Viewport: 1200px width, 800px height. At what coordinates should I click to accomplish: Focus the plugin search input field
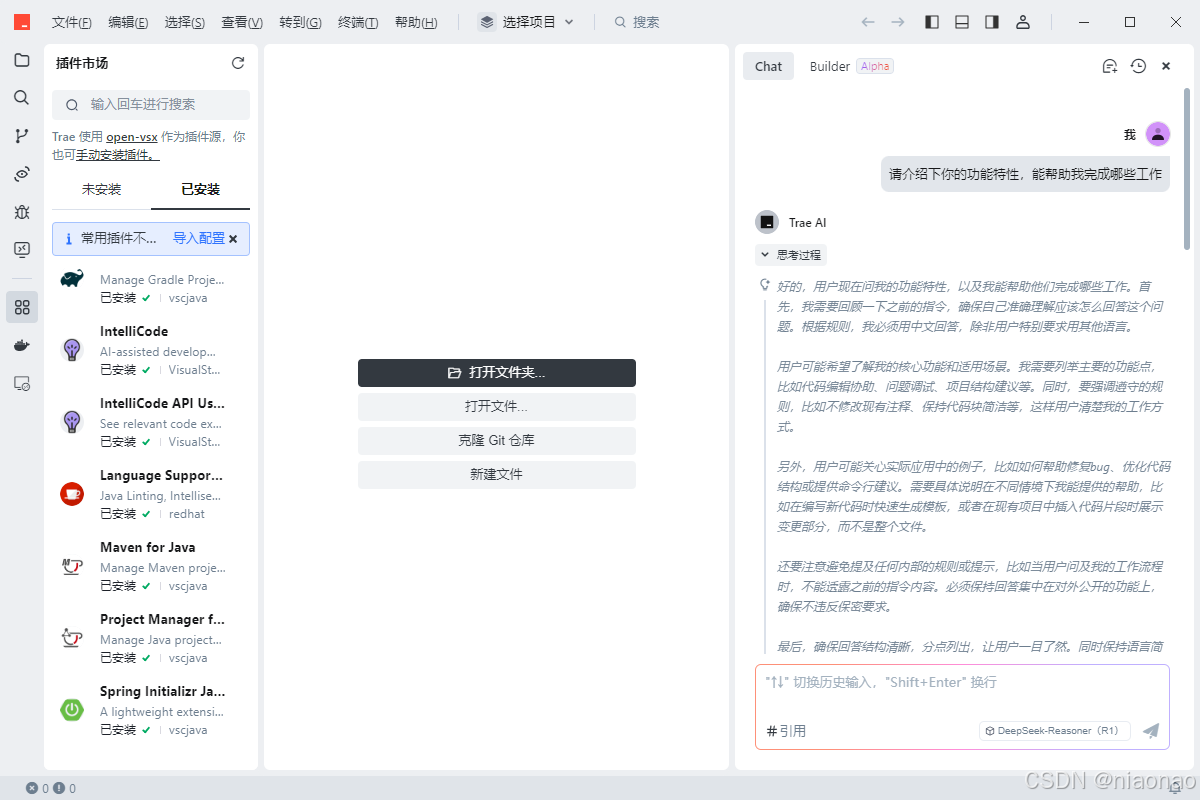coord(151,104)
